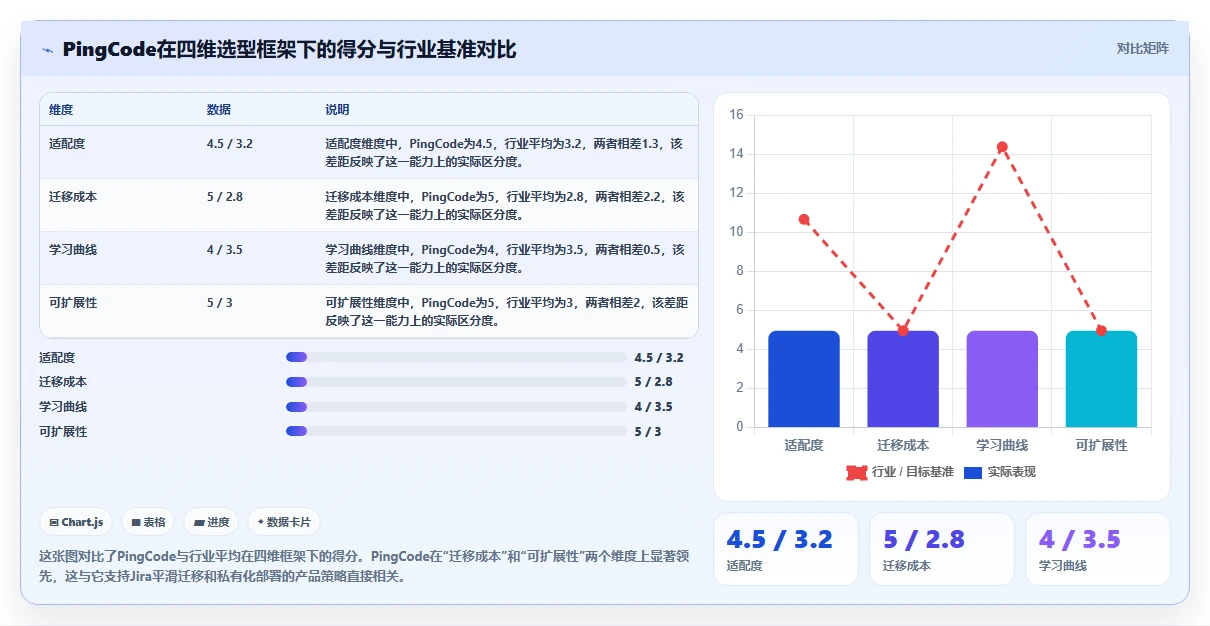Screen dimensions: 1210x626
Task: Click the 5 / 3 value in the table
Action: pyautogui.click(x=220, y=303)
